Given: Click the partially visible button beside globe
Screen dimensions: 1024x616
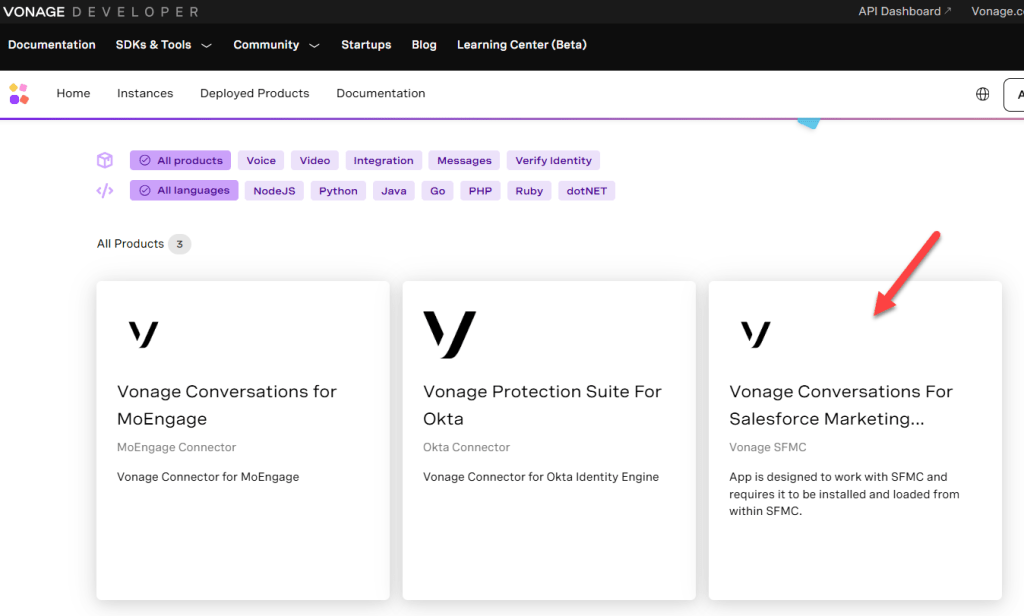Looking at the screenshot, I should 1014,95.
